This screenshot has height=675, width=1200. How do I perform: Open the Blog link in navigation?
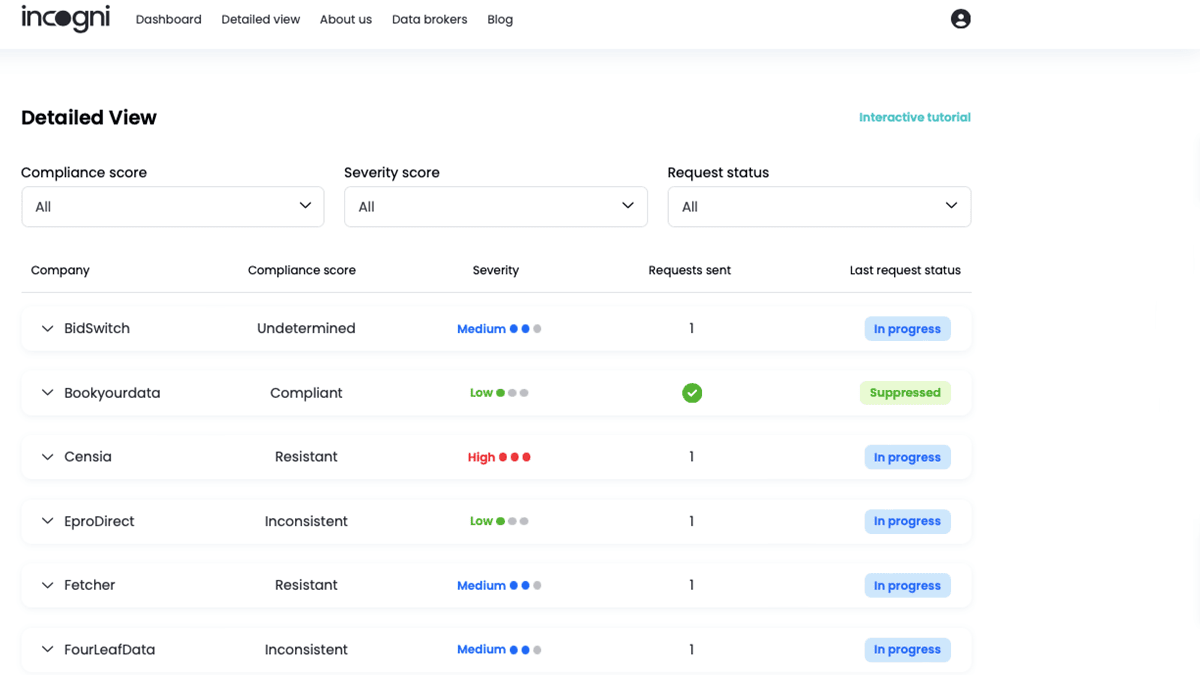(x=500, y=19)
